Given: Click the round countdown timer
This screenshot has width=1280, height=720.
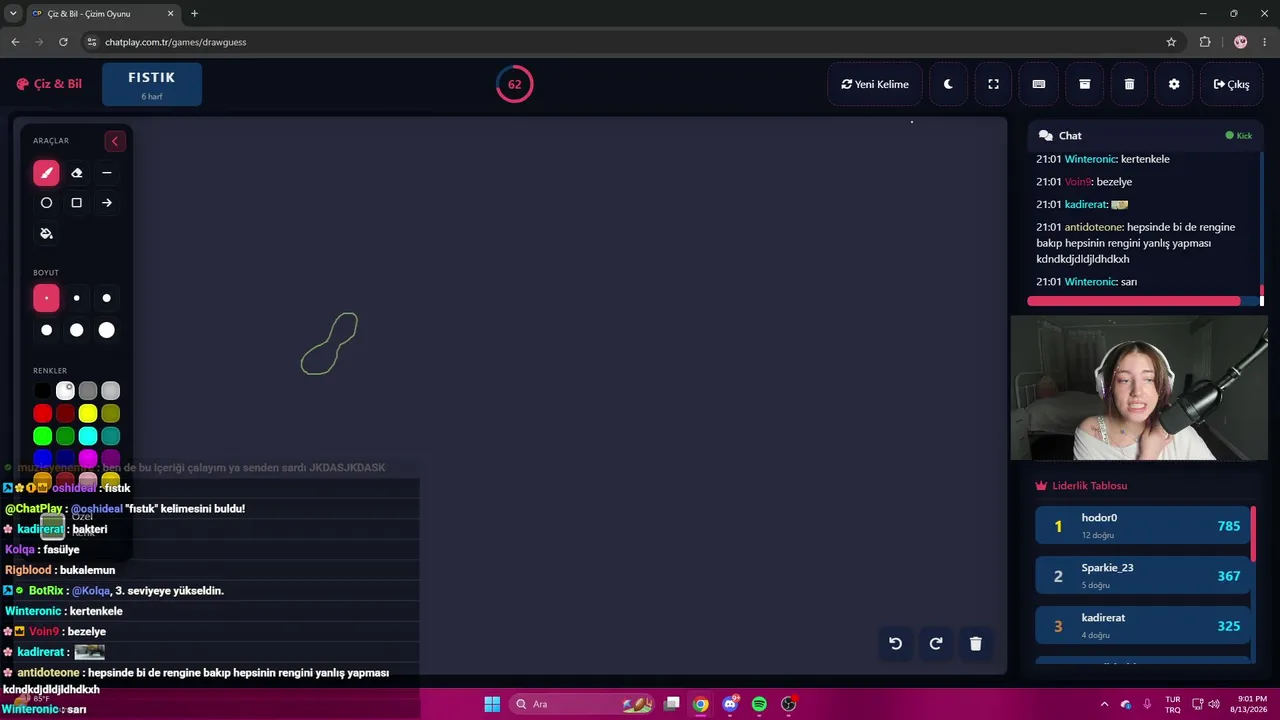Looking at the screenshot, I should pos(514,84).
